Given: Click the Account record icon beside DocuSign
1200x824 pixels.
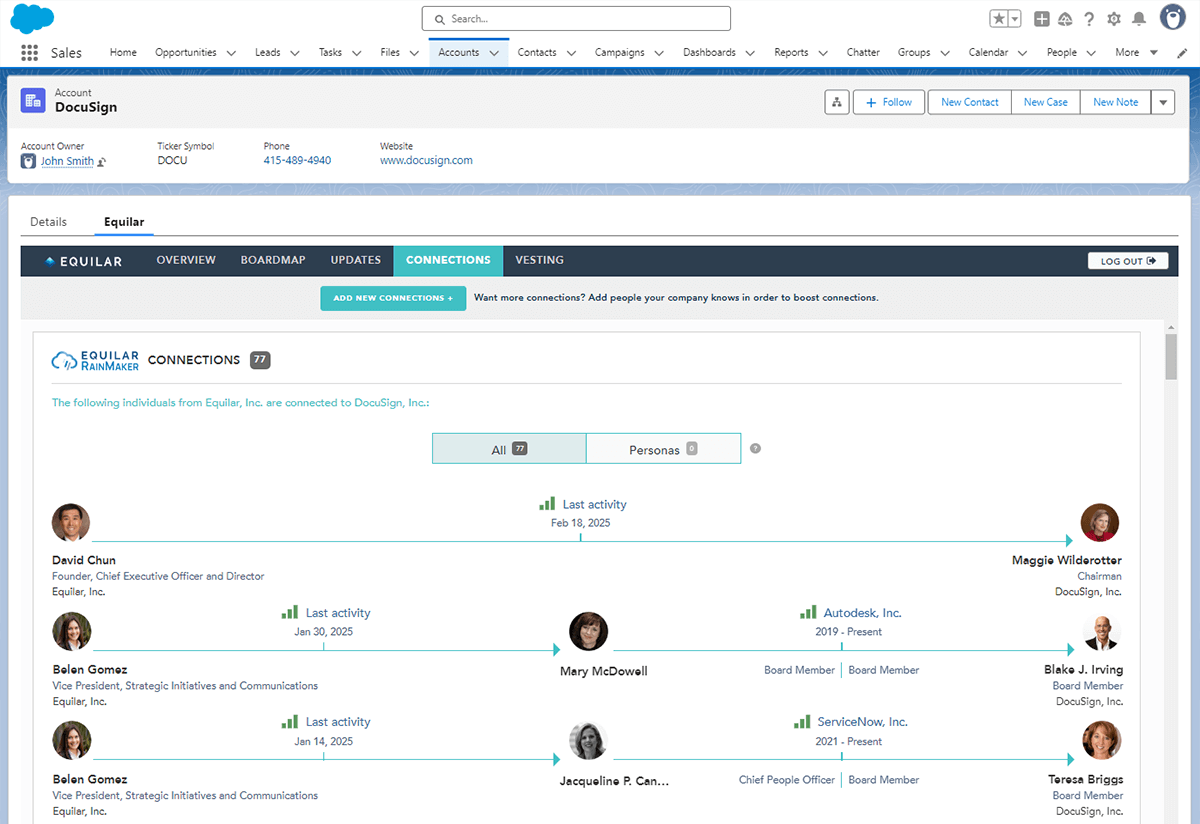Looking at the screenshot, I should click(34, 100).
